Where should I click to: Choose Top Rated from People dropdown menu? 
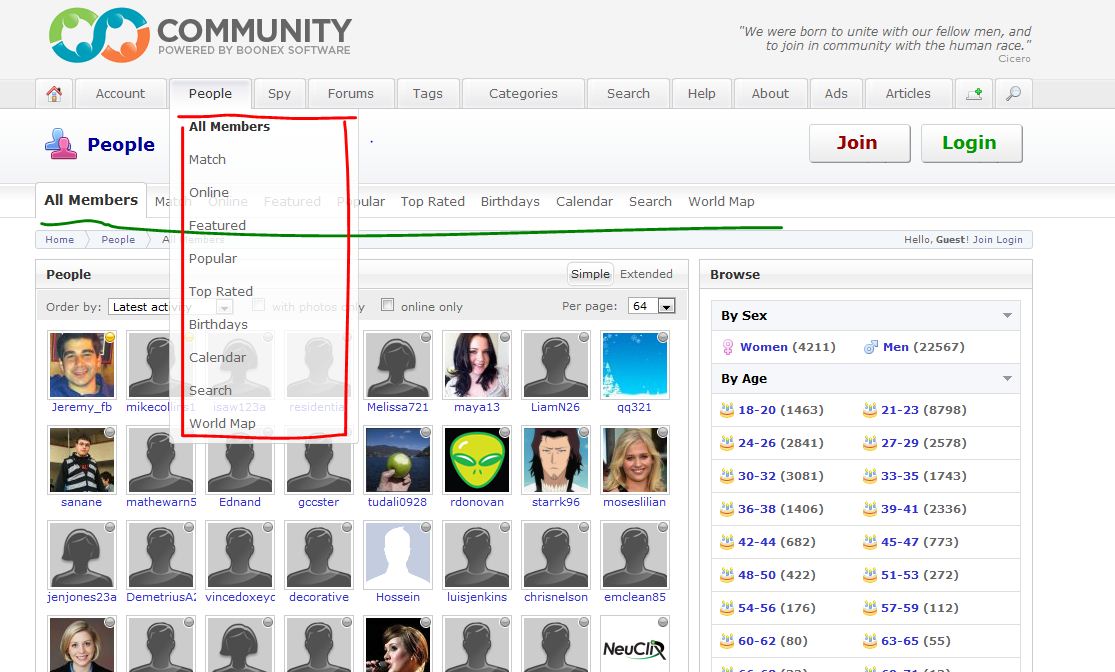[221, 292]
